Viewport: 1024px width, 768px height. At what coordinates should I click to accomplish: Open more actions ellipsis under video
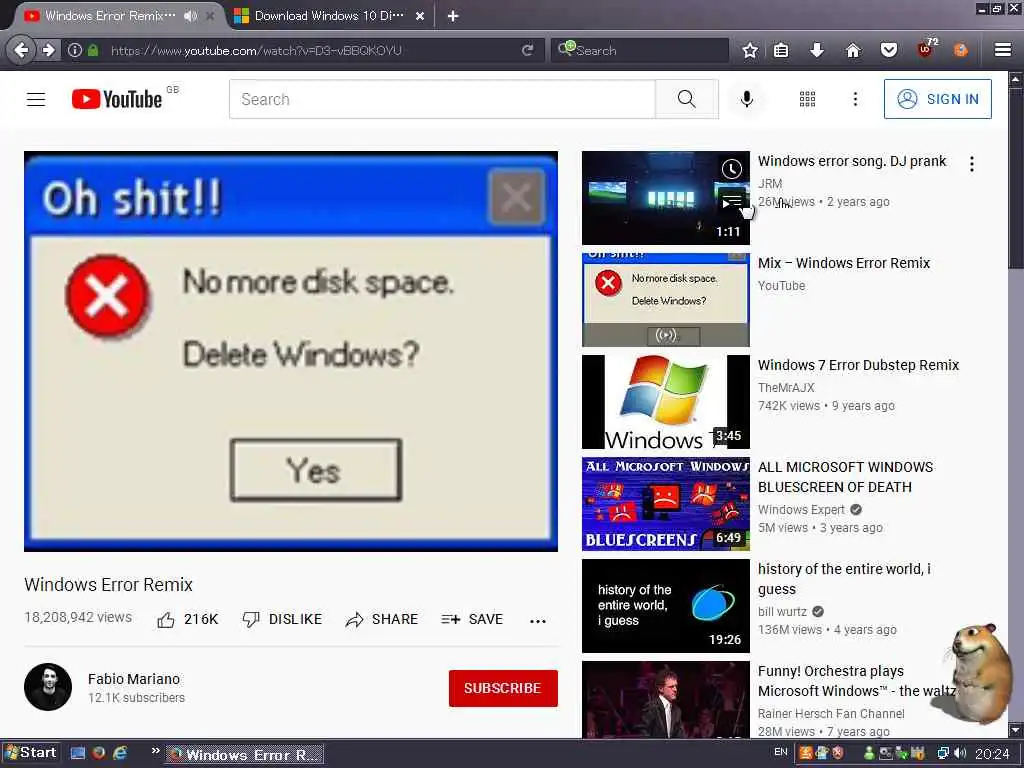[x=537, y=621]
